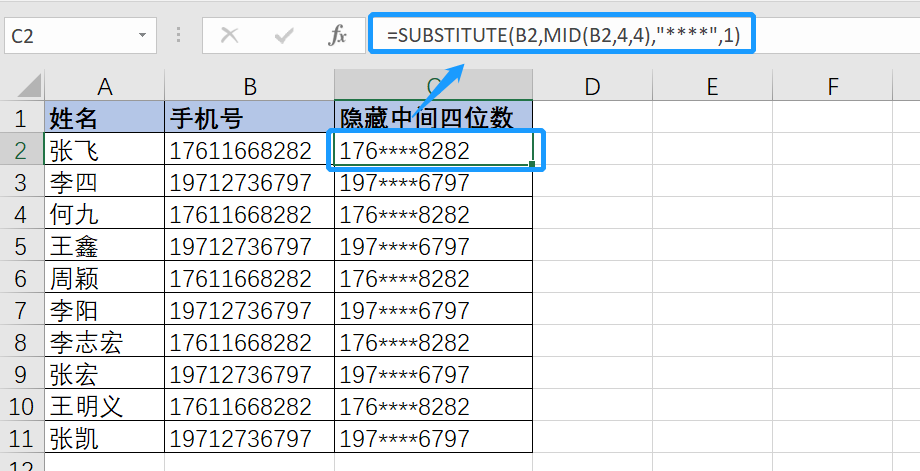The width and height of the screenshot is (920, 471).
Task: Click the formula bar resize dots handle
Action: (x=179, y=36)
